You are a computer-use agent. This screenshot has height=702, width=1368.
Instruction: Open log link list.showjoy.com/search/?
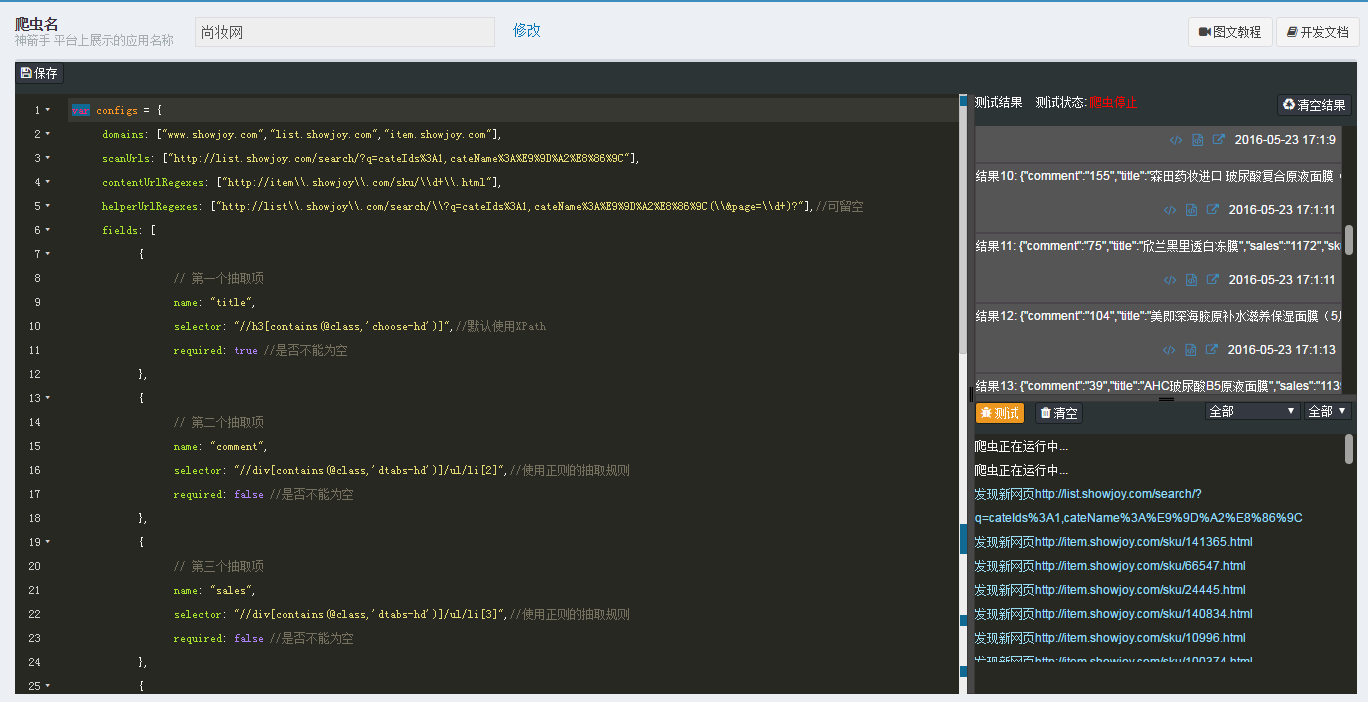coord(1118,494)
